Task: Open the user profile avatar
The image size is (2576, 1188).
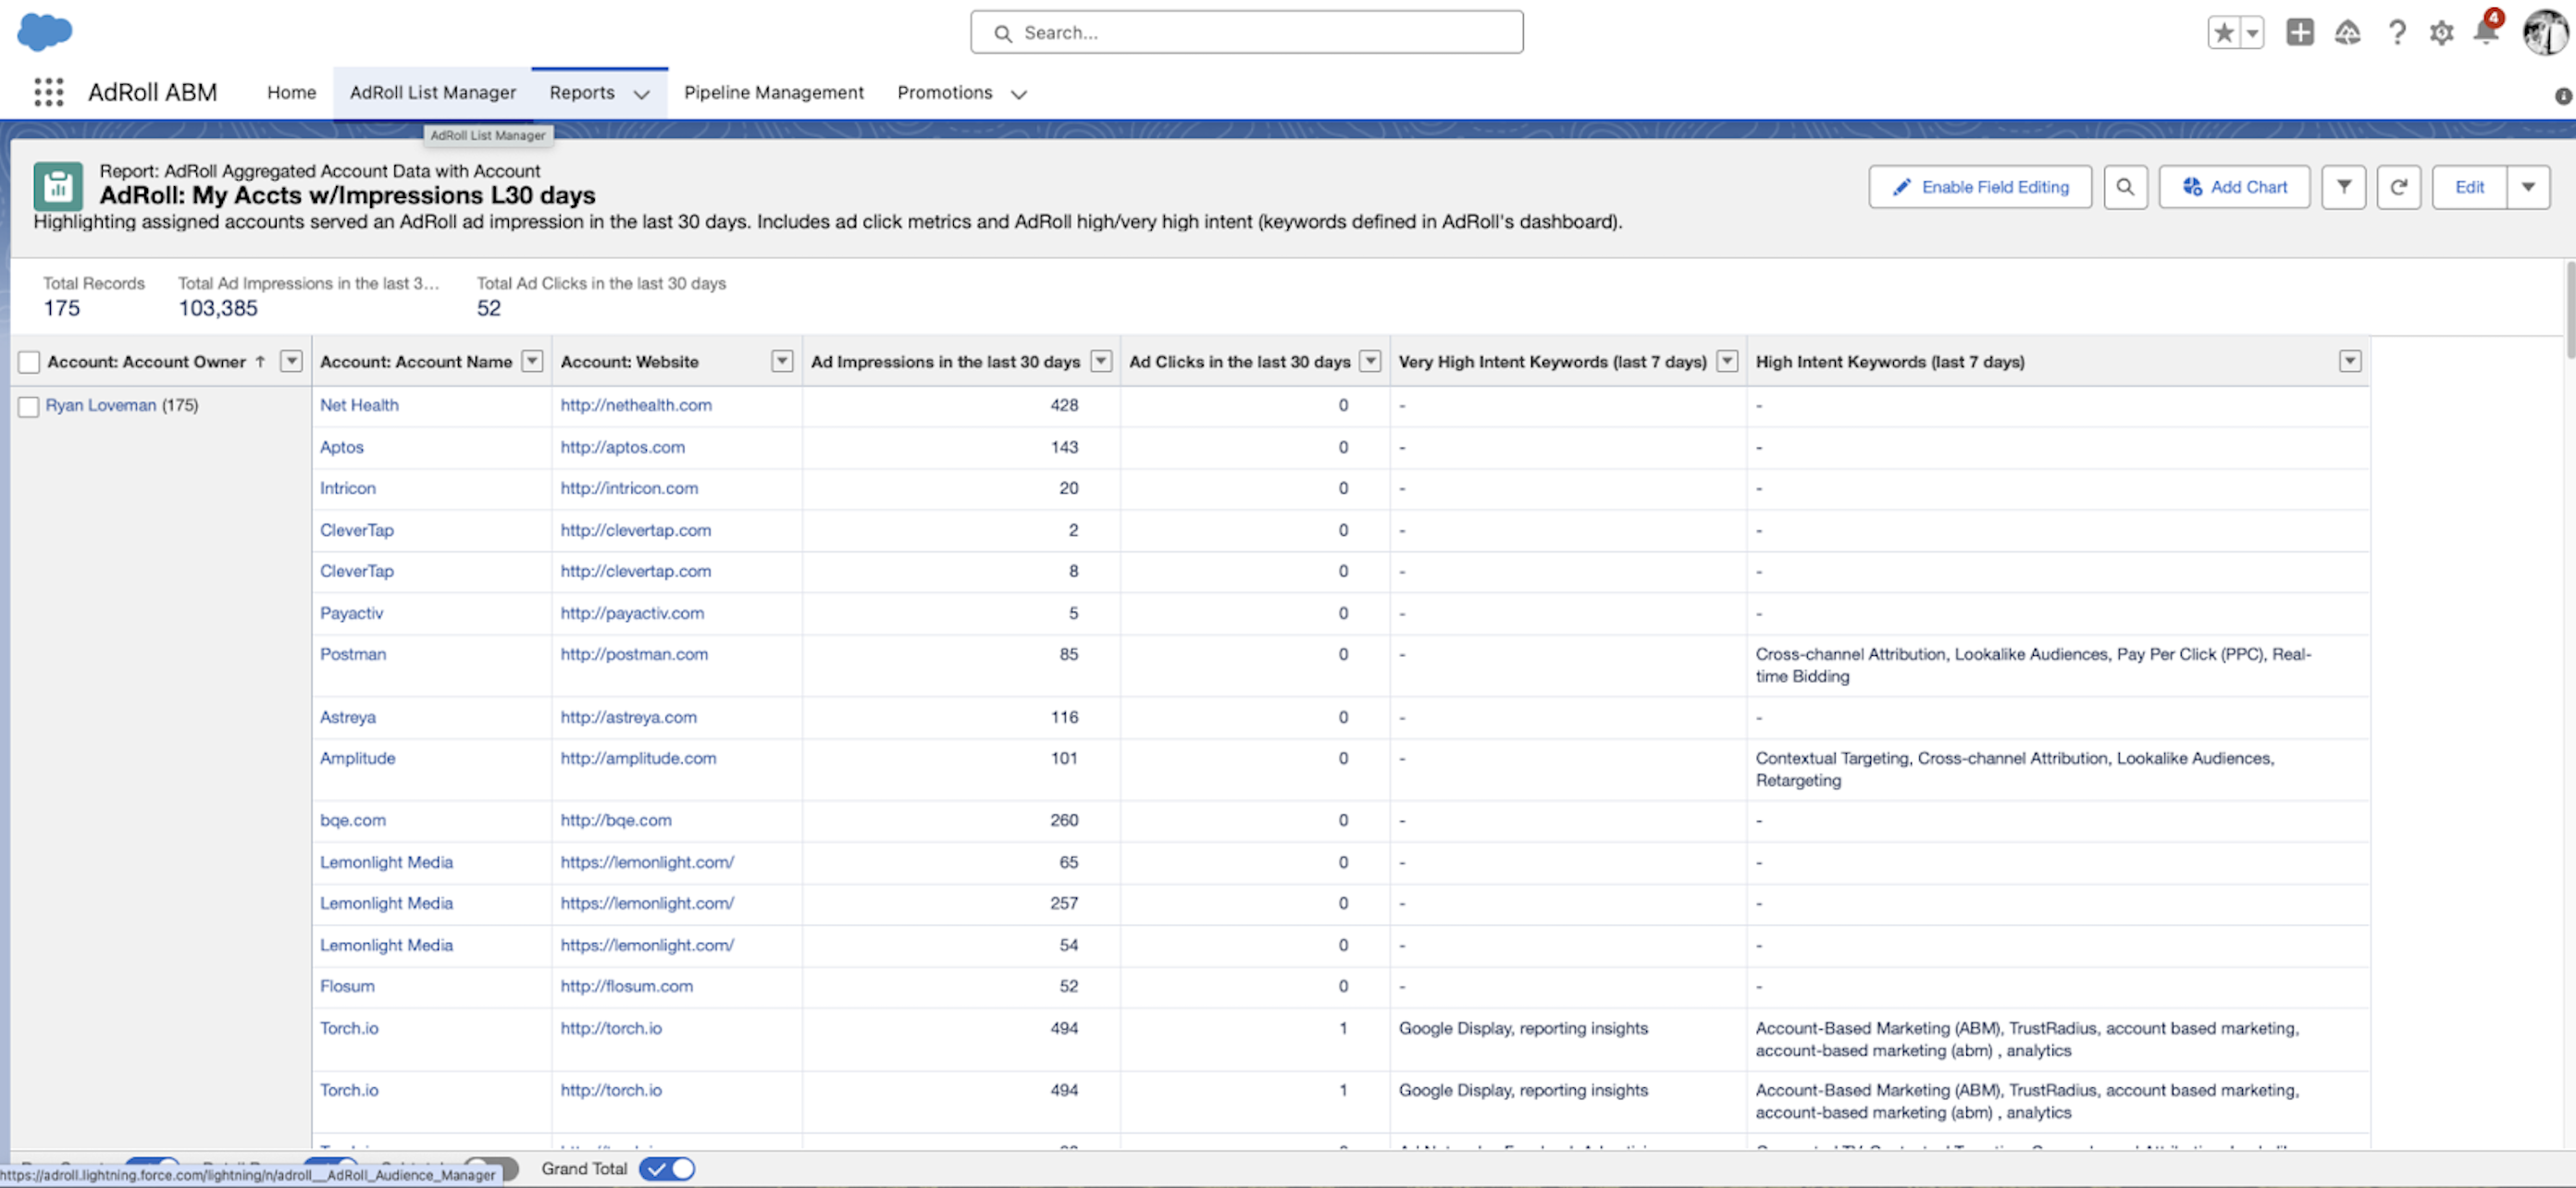Action: click(2545, 33)
